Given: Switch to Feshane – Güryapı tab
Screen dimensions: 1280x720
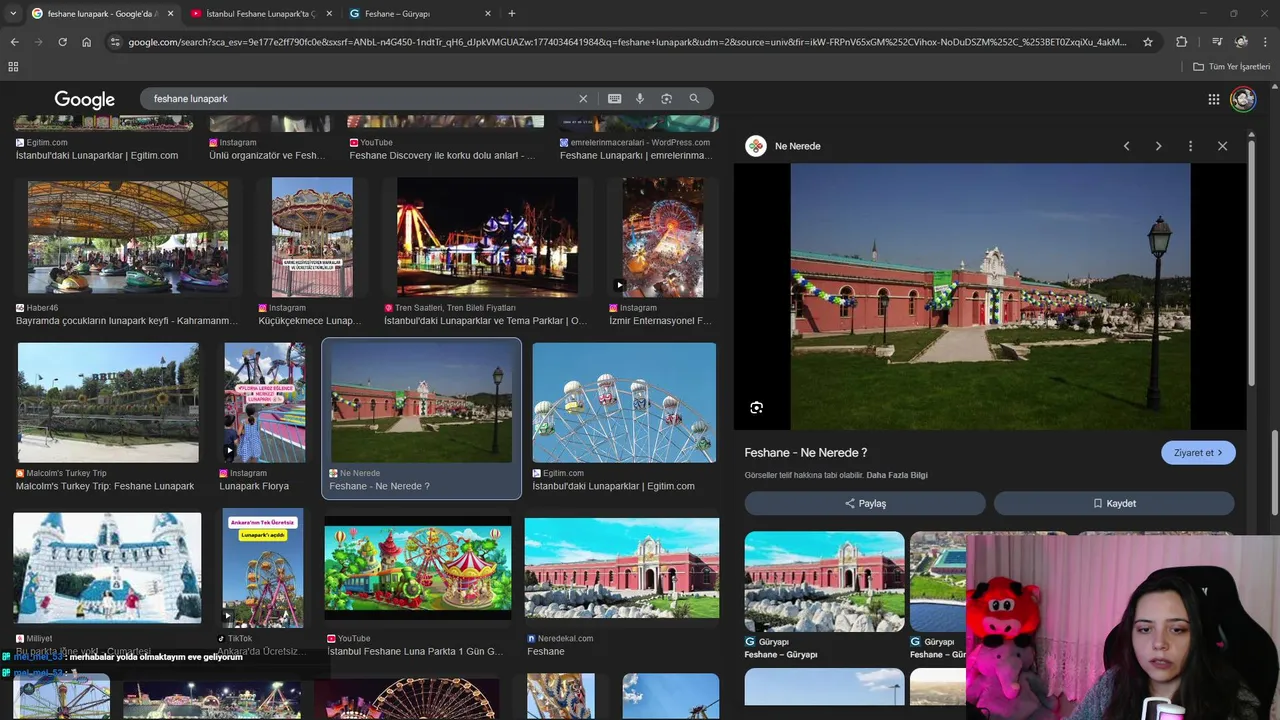Looking at the screenshot, I should (x=419, y=13).
